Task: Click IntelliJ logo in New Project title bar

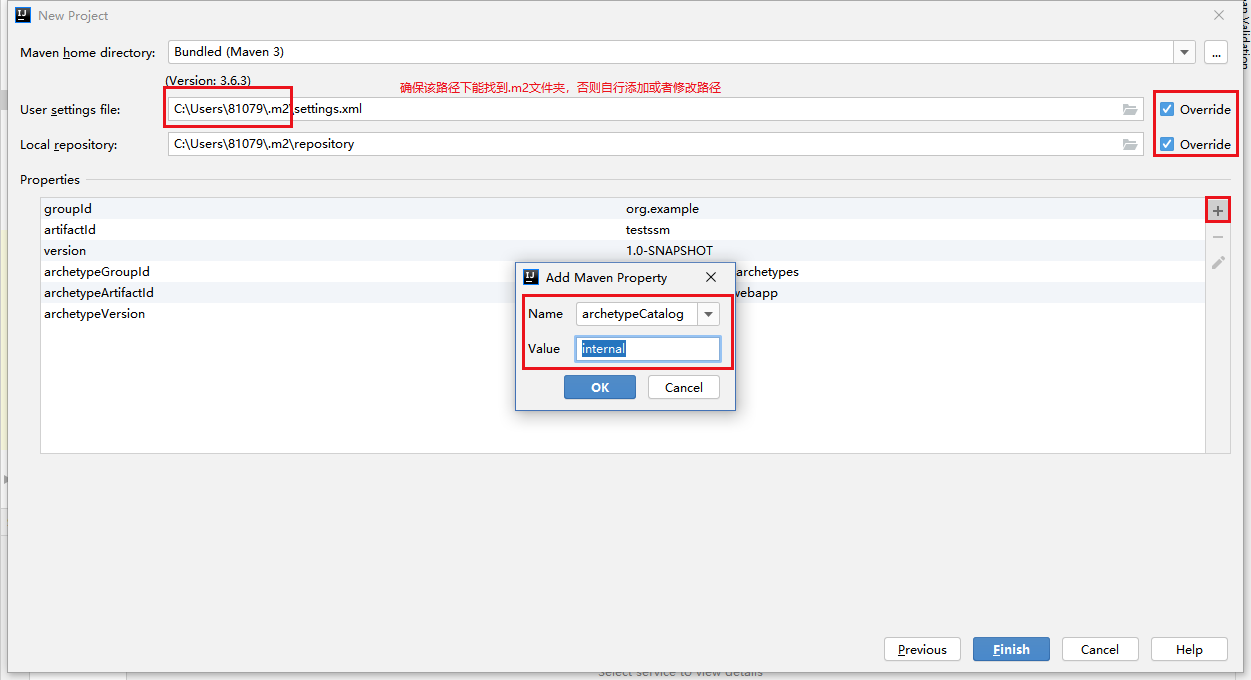Action: point(24,15)
